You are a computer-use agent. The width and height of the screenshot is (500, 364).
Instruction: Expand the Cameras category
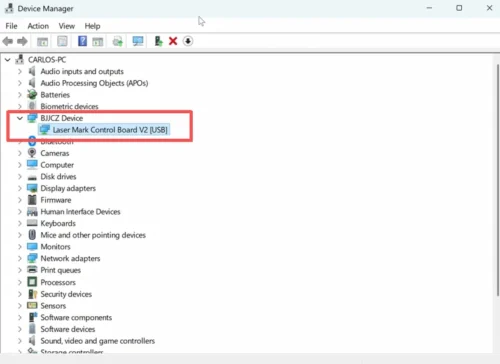(x=20, y=153)
